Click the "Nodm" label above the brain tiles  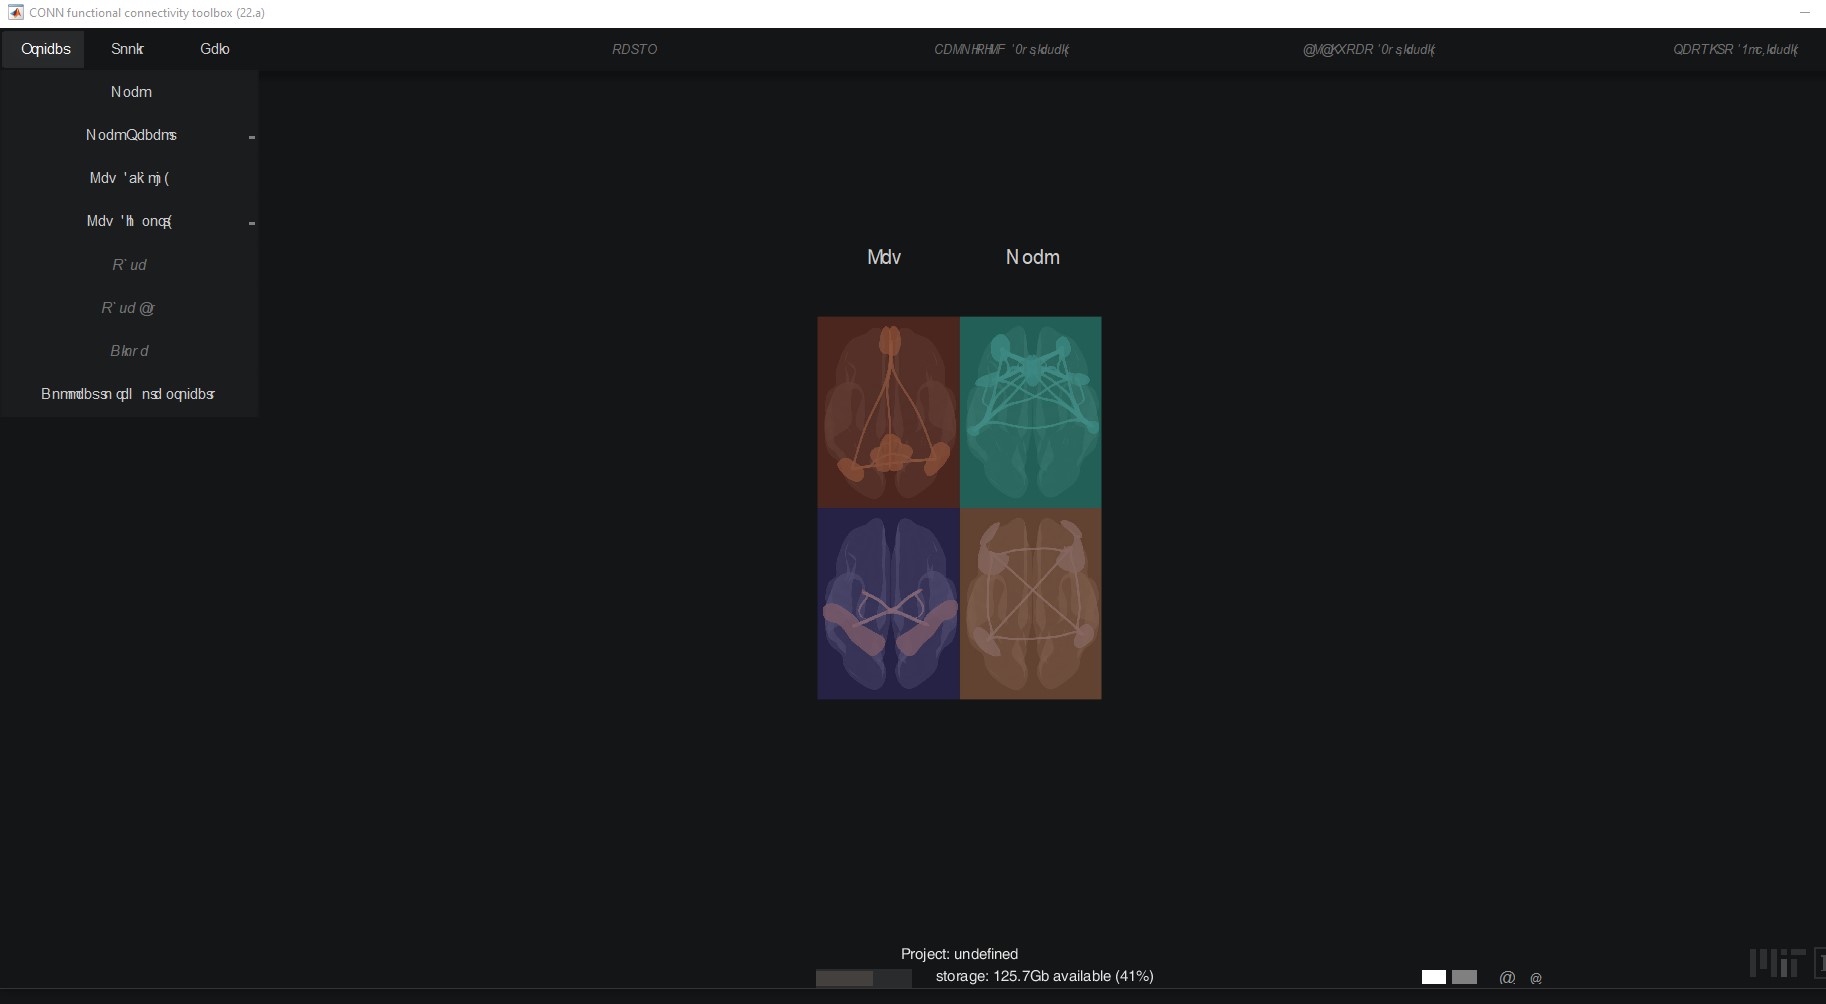click(1032, 257)
